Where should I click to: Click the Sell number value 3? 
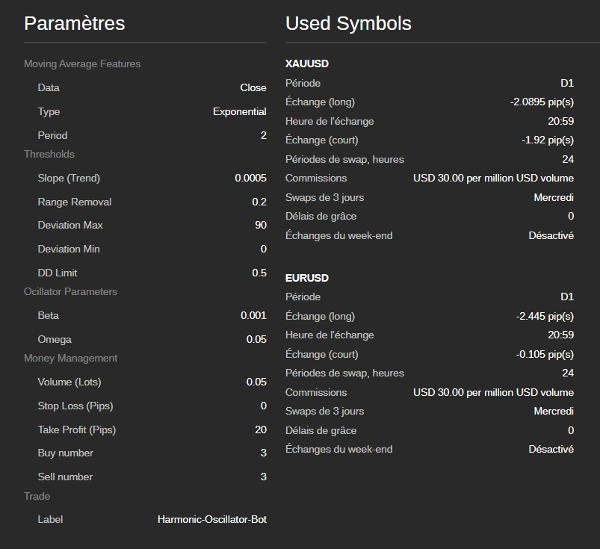pyautogui.click(x=263, y=477)
